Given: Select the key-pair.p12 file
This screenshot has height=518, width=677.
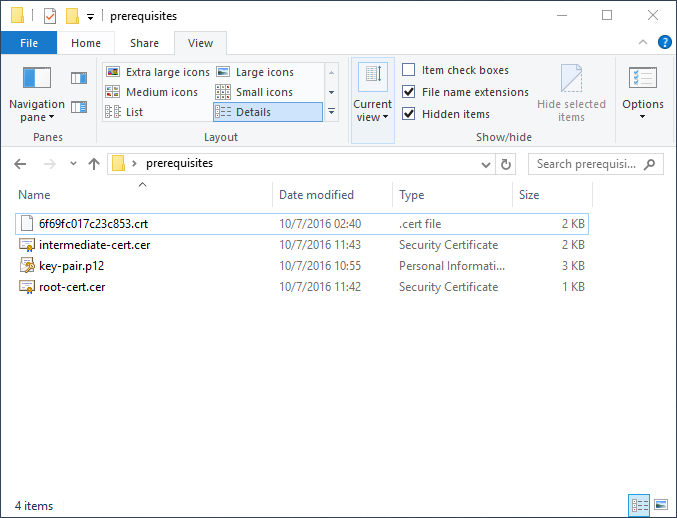Looking at the screenshot, I should [70, 266].
